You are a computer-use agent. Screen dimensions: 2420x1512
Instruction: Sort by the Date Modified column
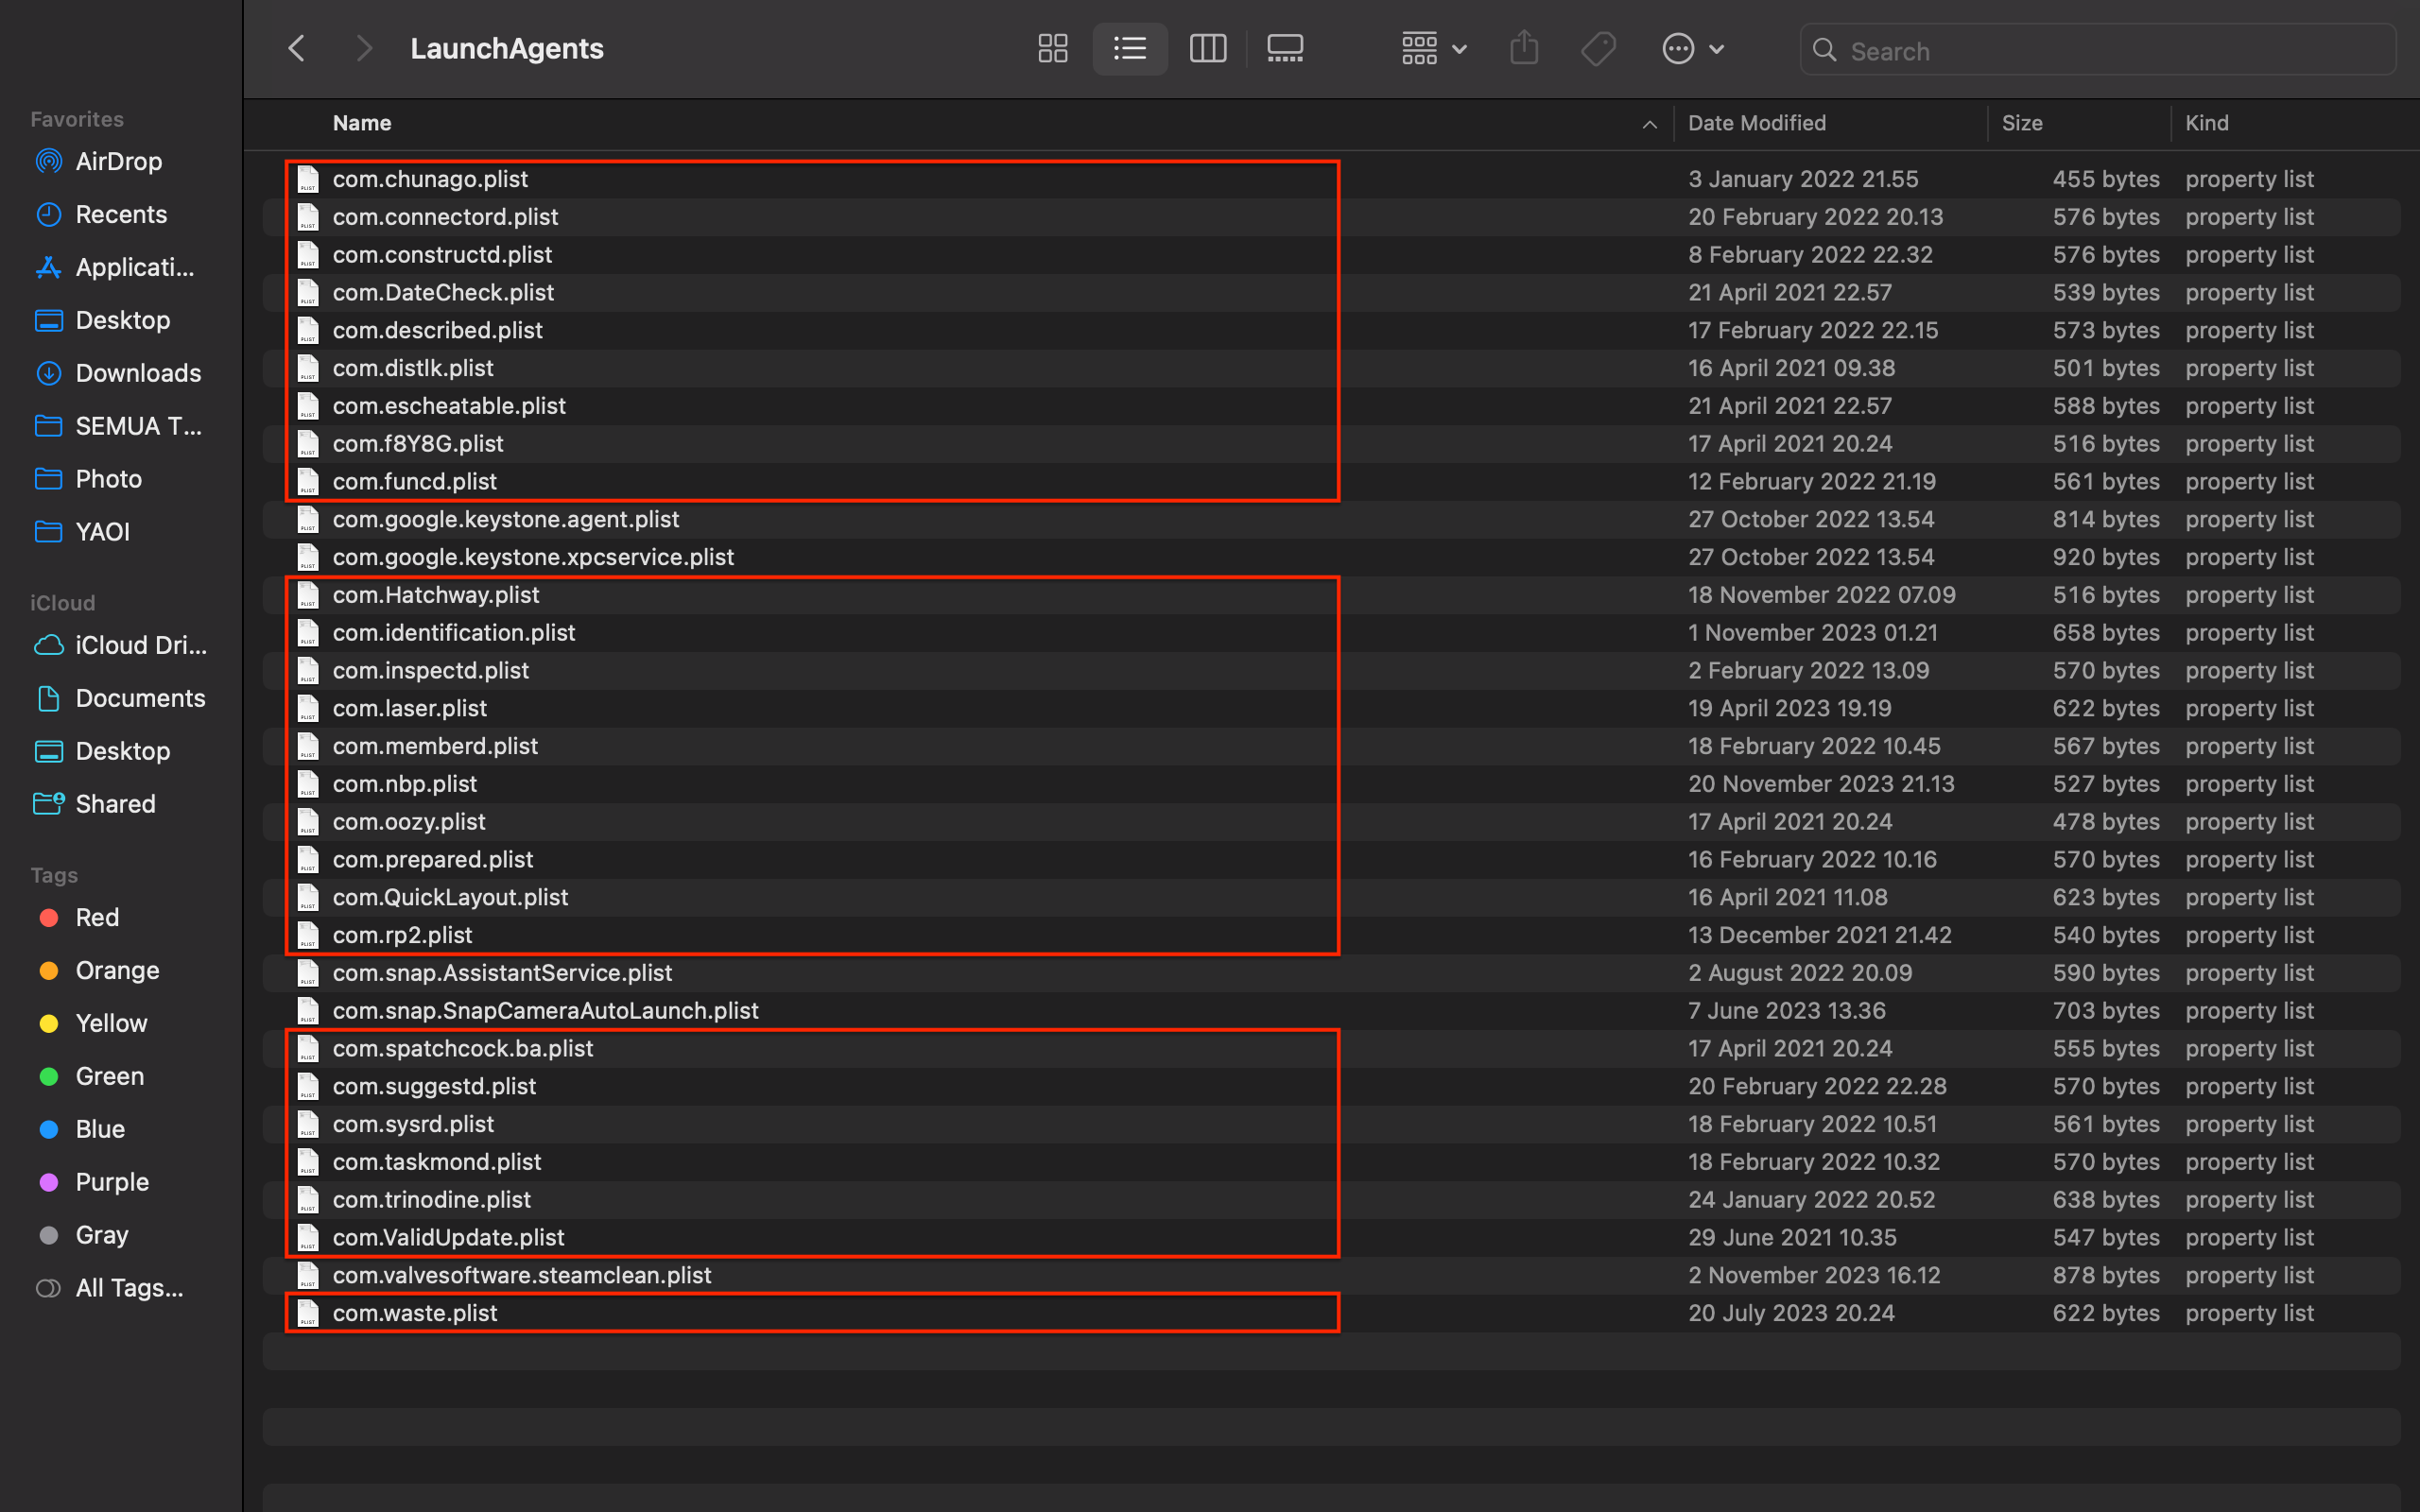(1756, 123)
